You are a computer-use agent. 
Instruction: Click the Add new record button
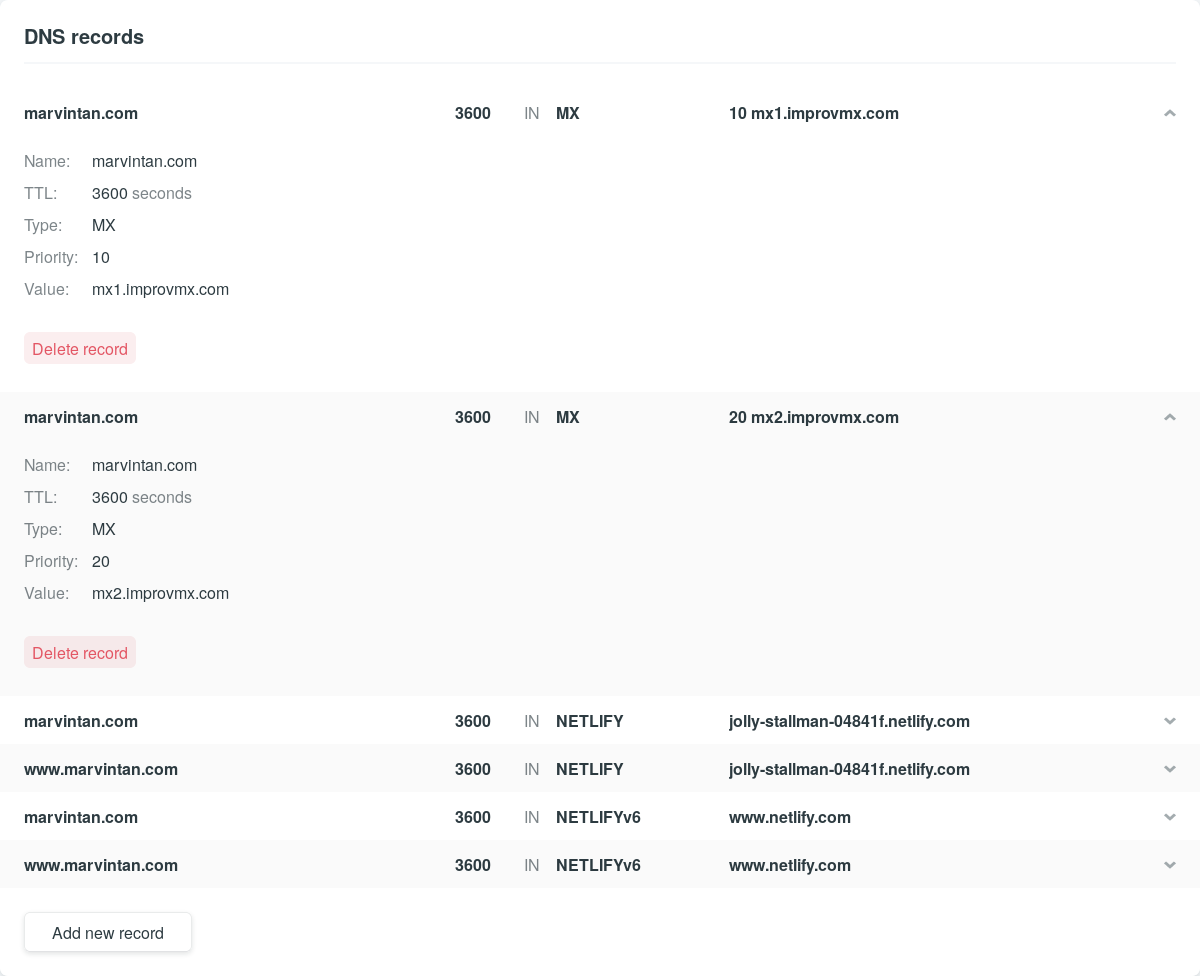108,933
